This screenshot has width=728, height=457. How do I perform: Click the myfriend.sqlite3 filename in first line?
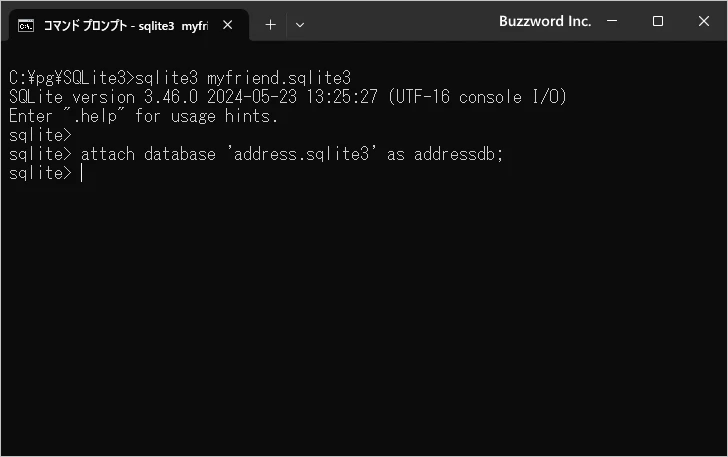tap(279, 78)
